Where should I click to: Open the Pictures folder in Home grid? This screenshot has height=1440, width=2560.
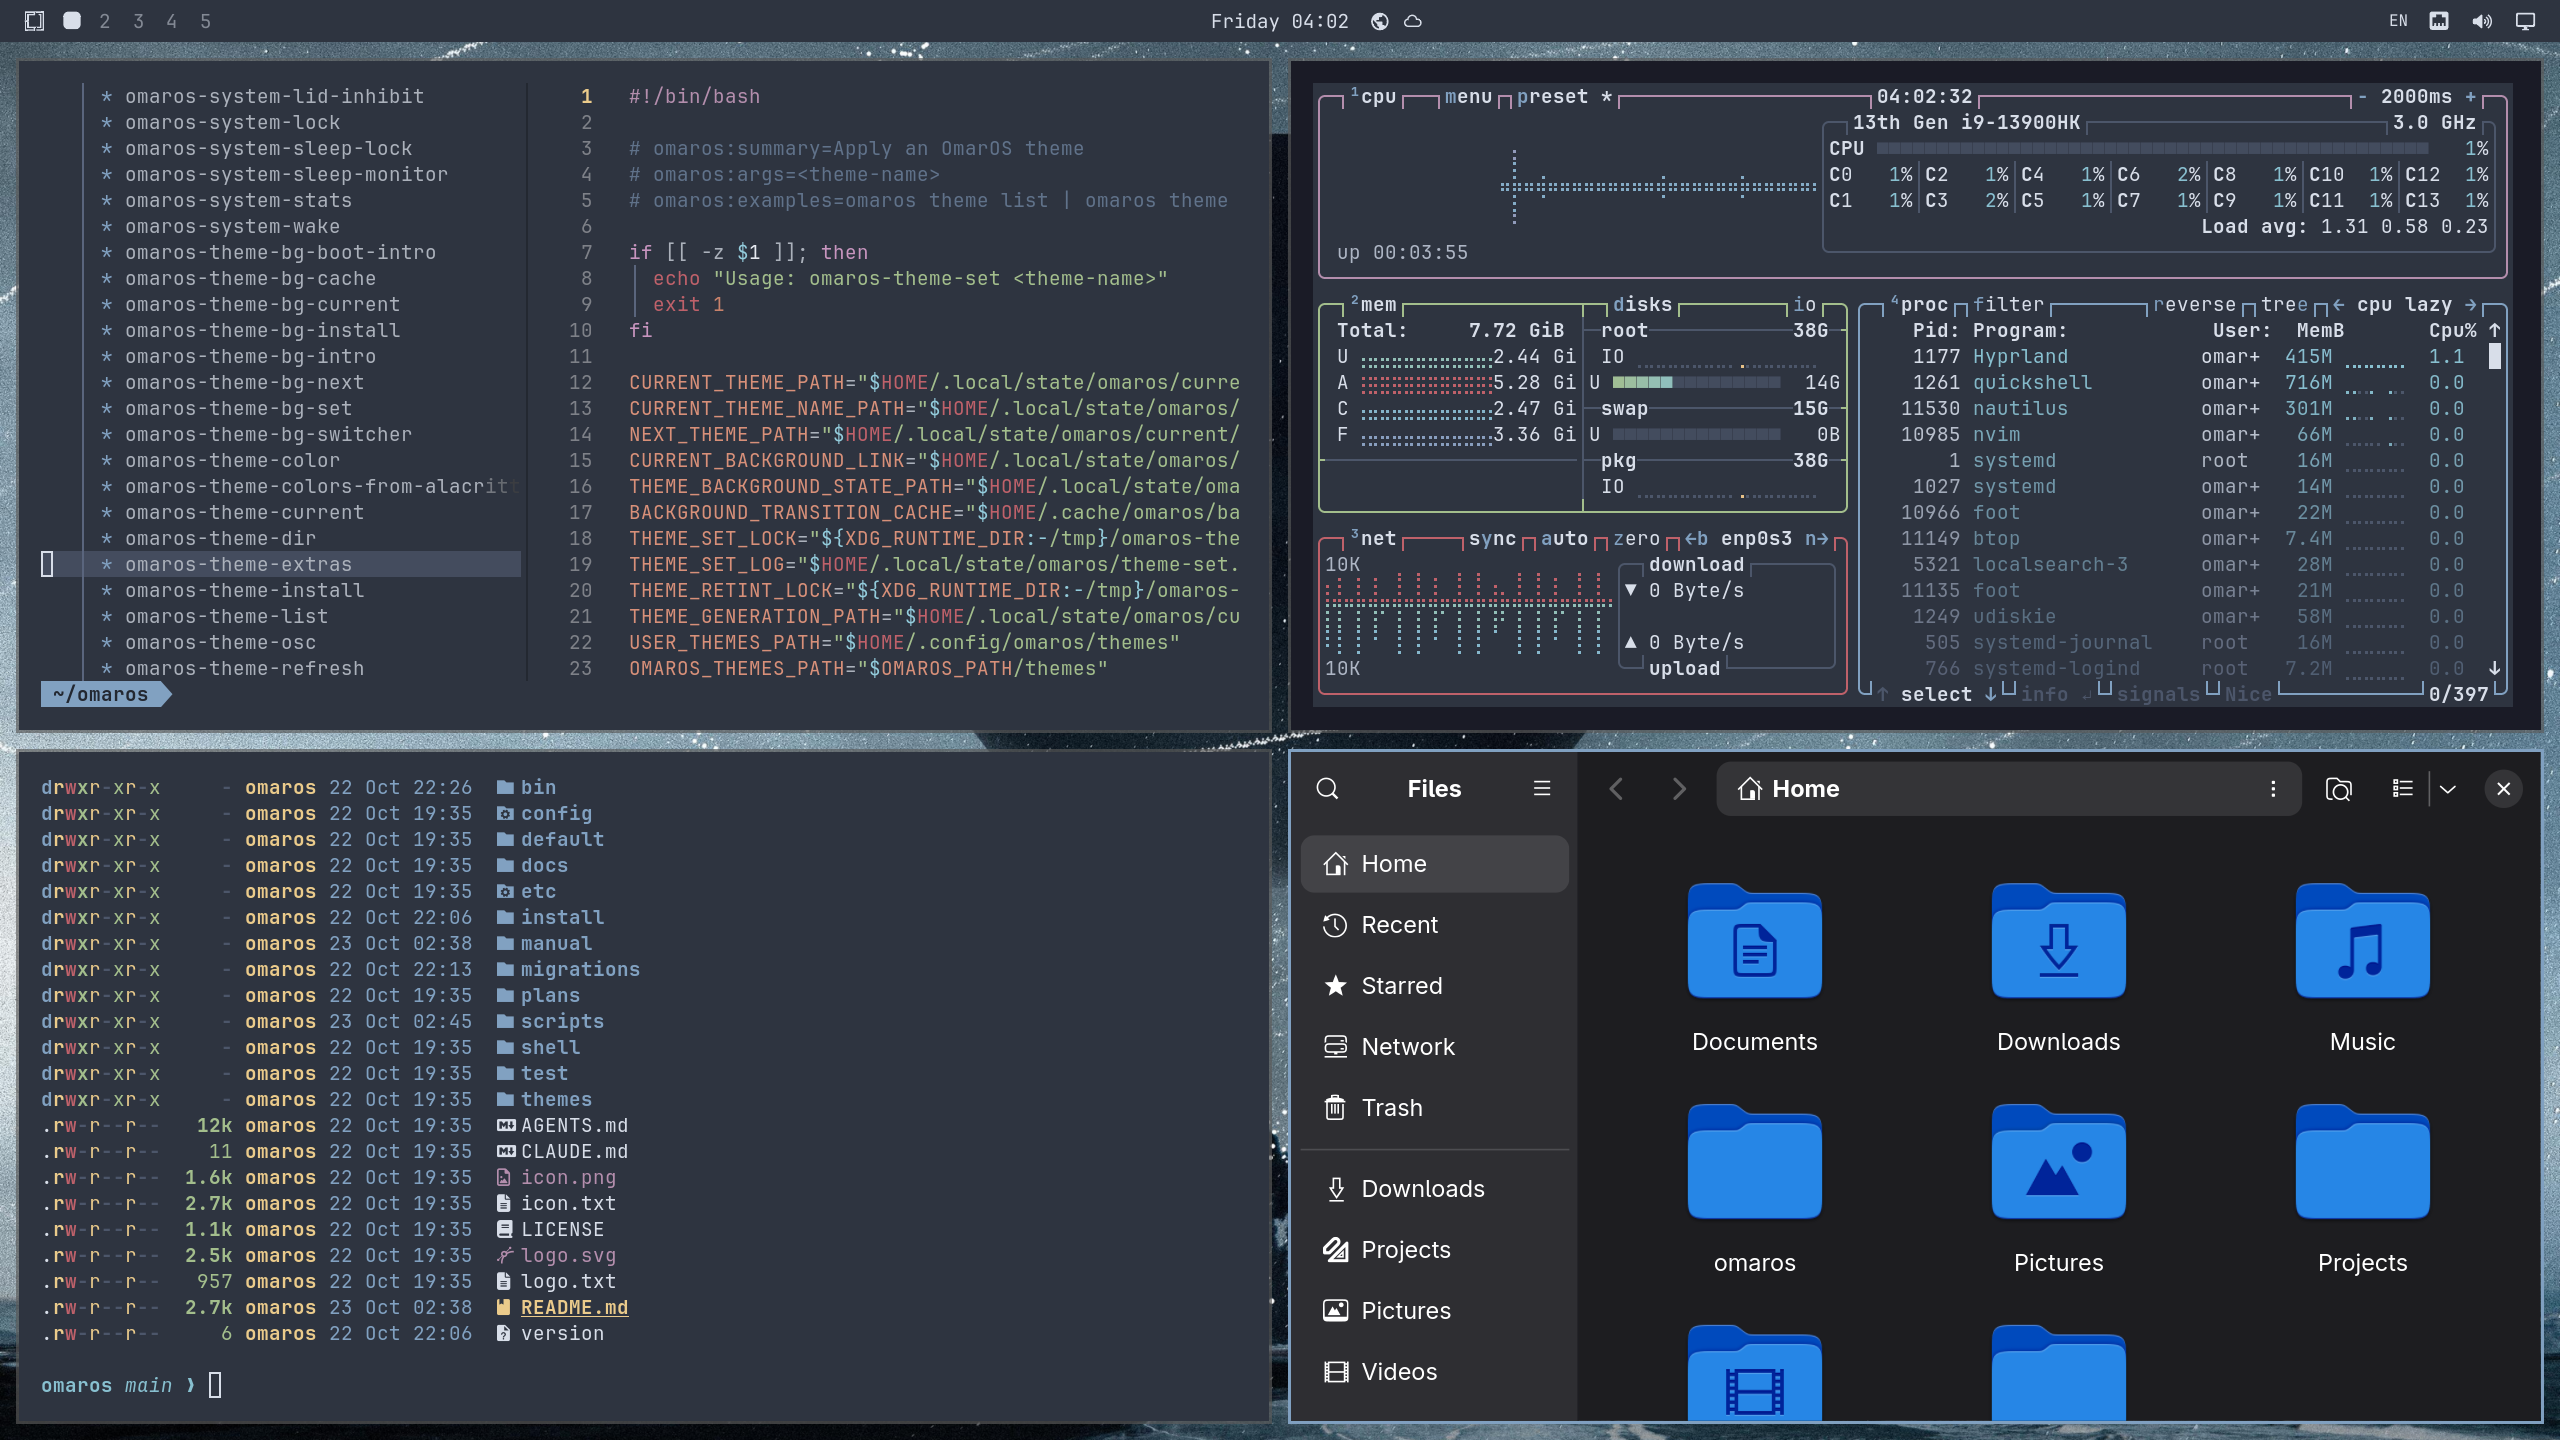coord(2058,1190)
